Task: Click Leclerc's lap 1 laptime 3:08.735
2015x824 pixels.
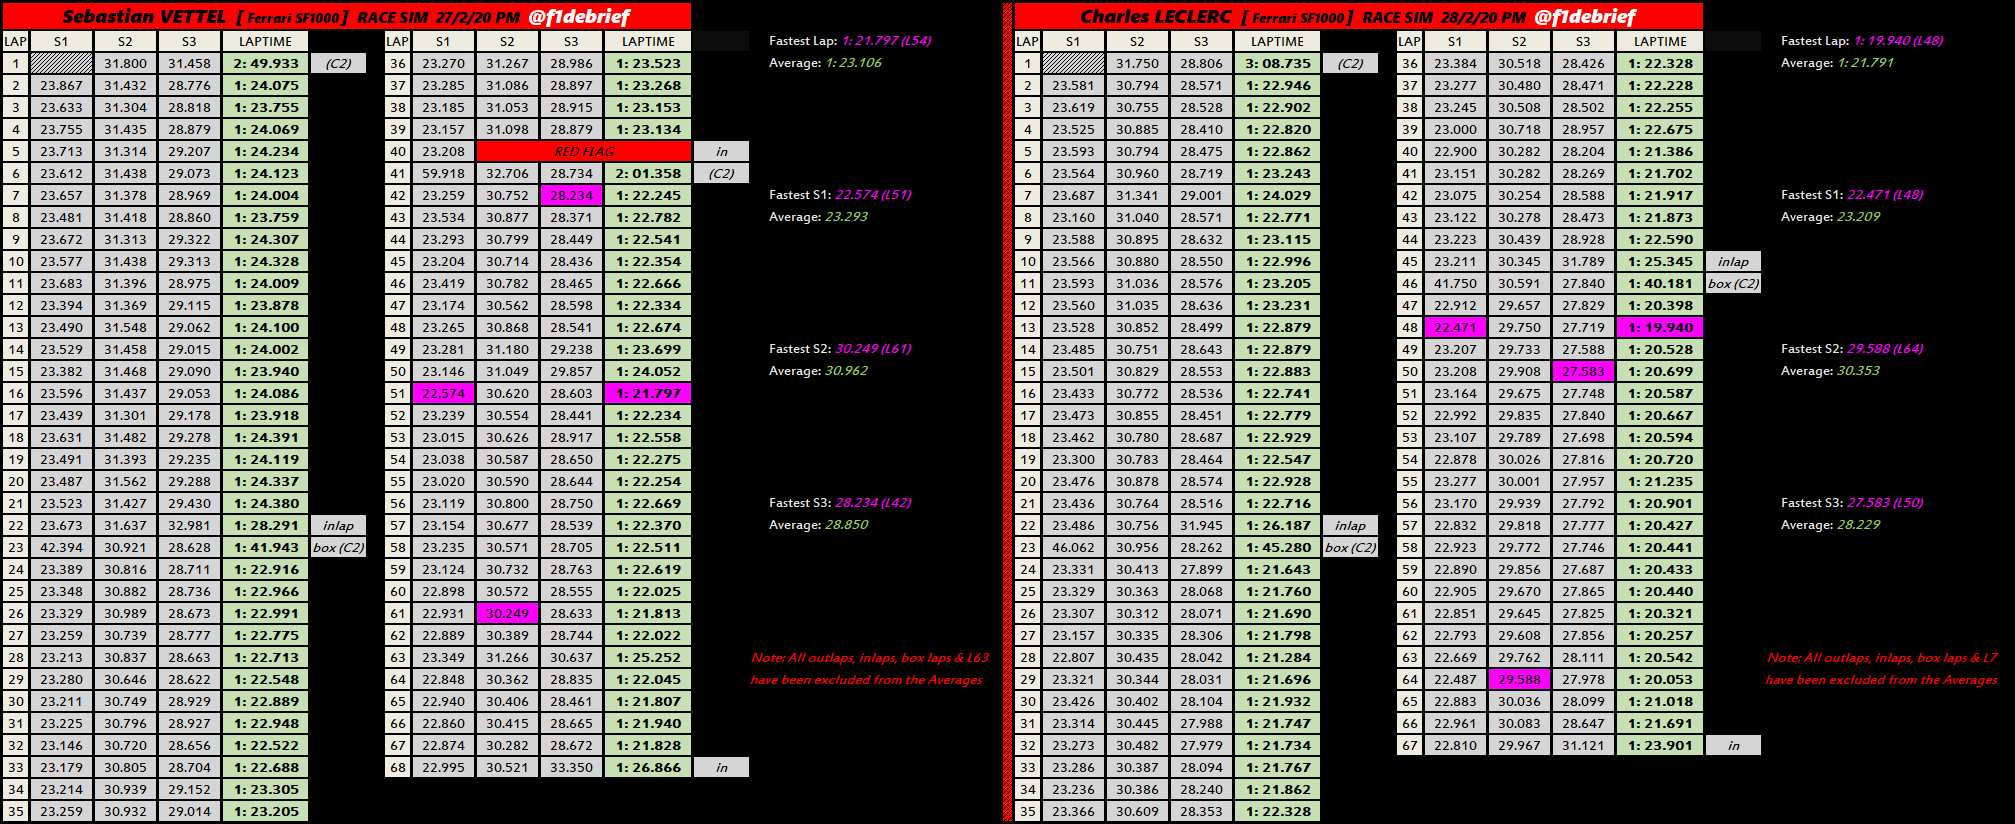Action: coord(1278,63)
